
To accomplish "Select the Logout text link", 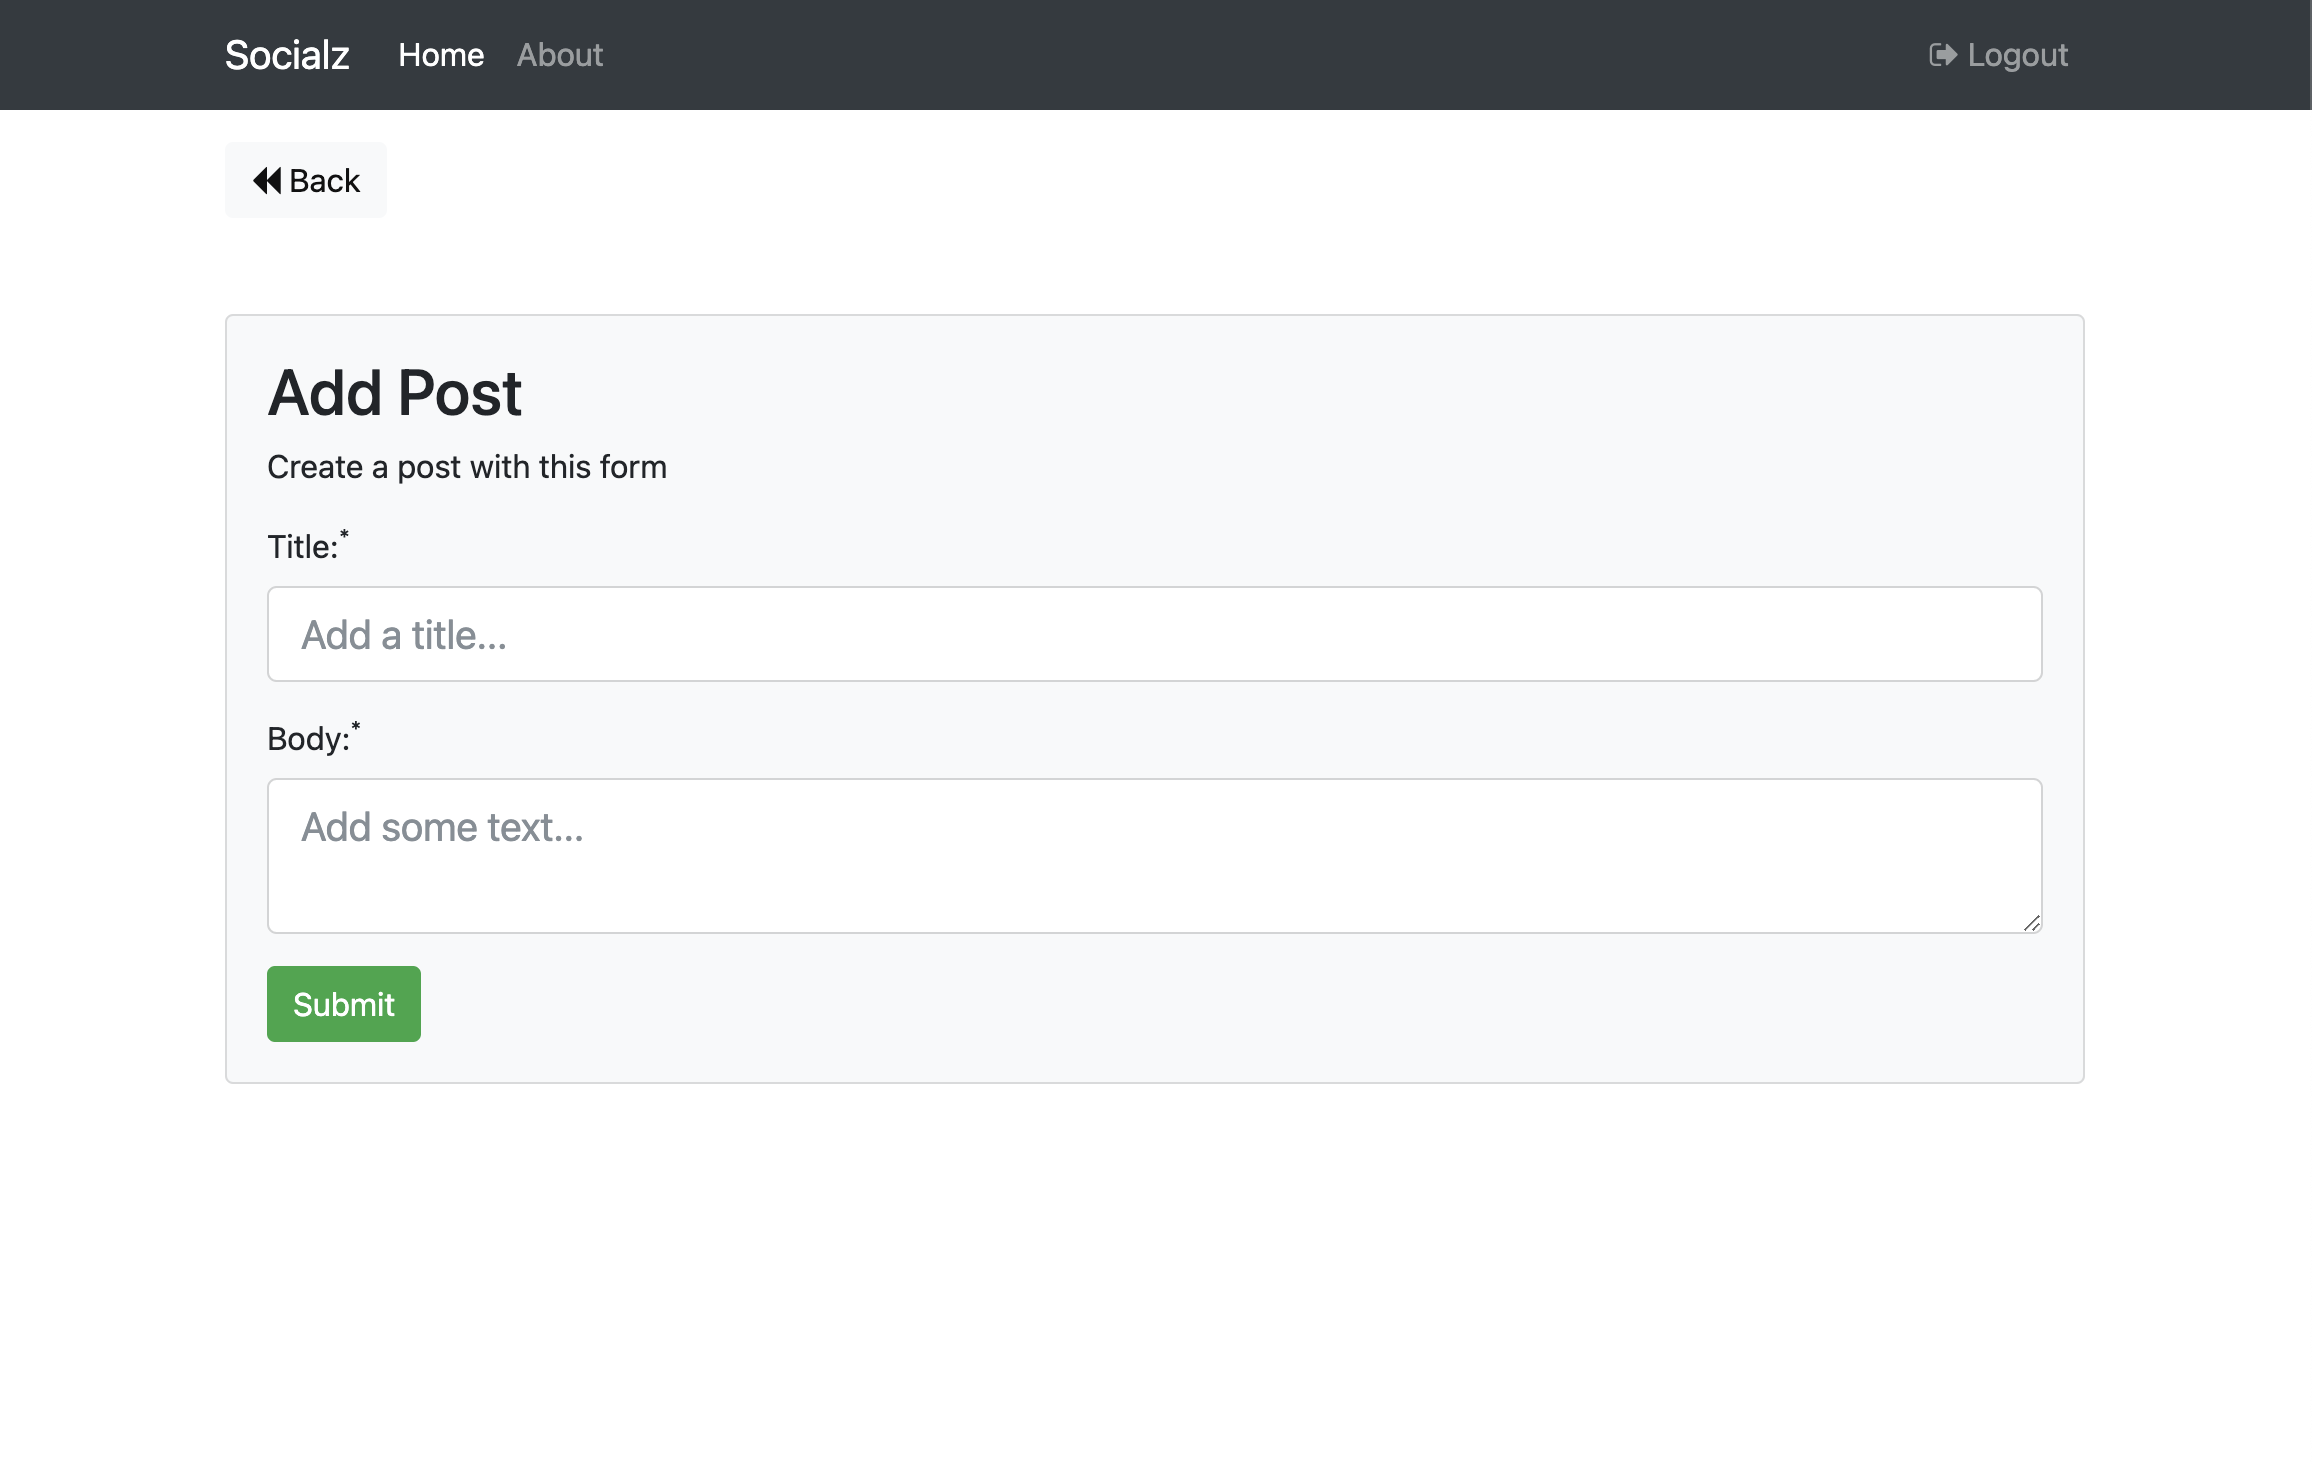I will click(2017, 55).
